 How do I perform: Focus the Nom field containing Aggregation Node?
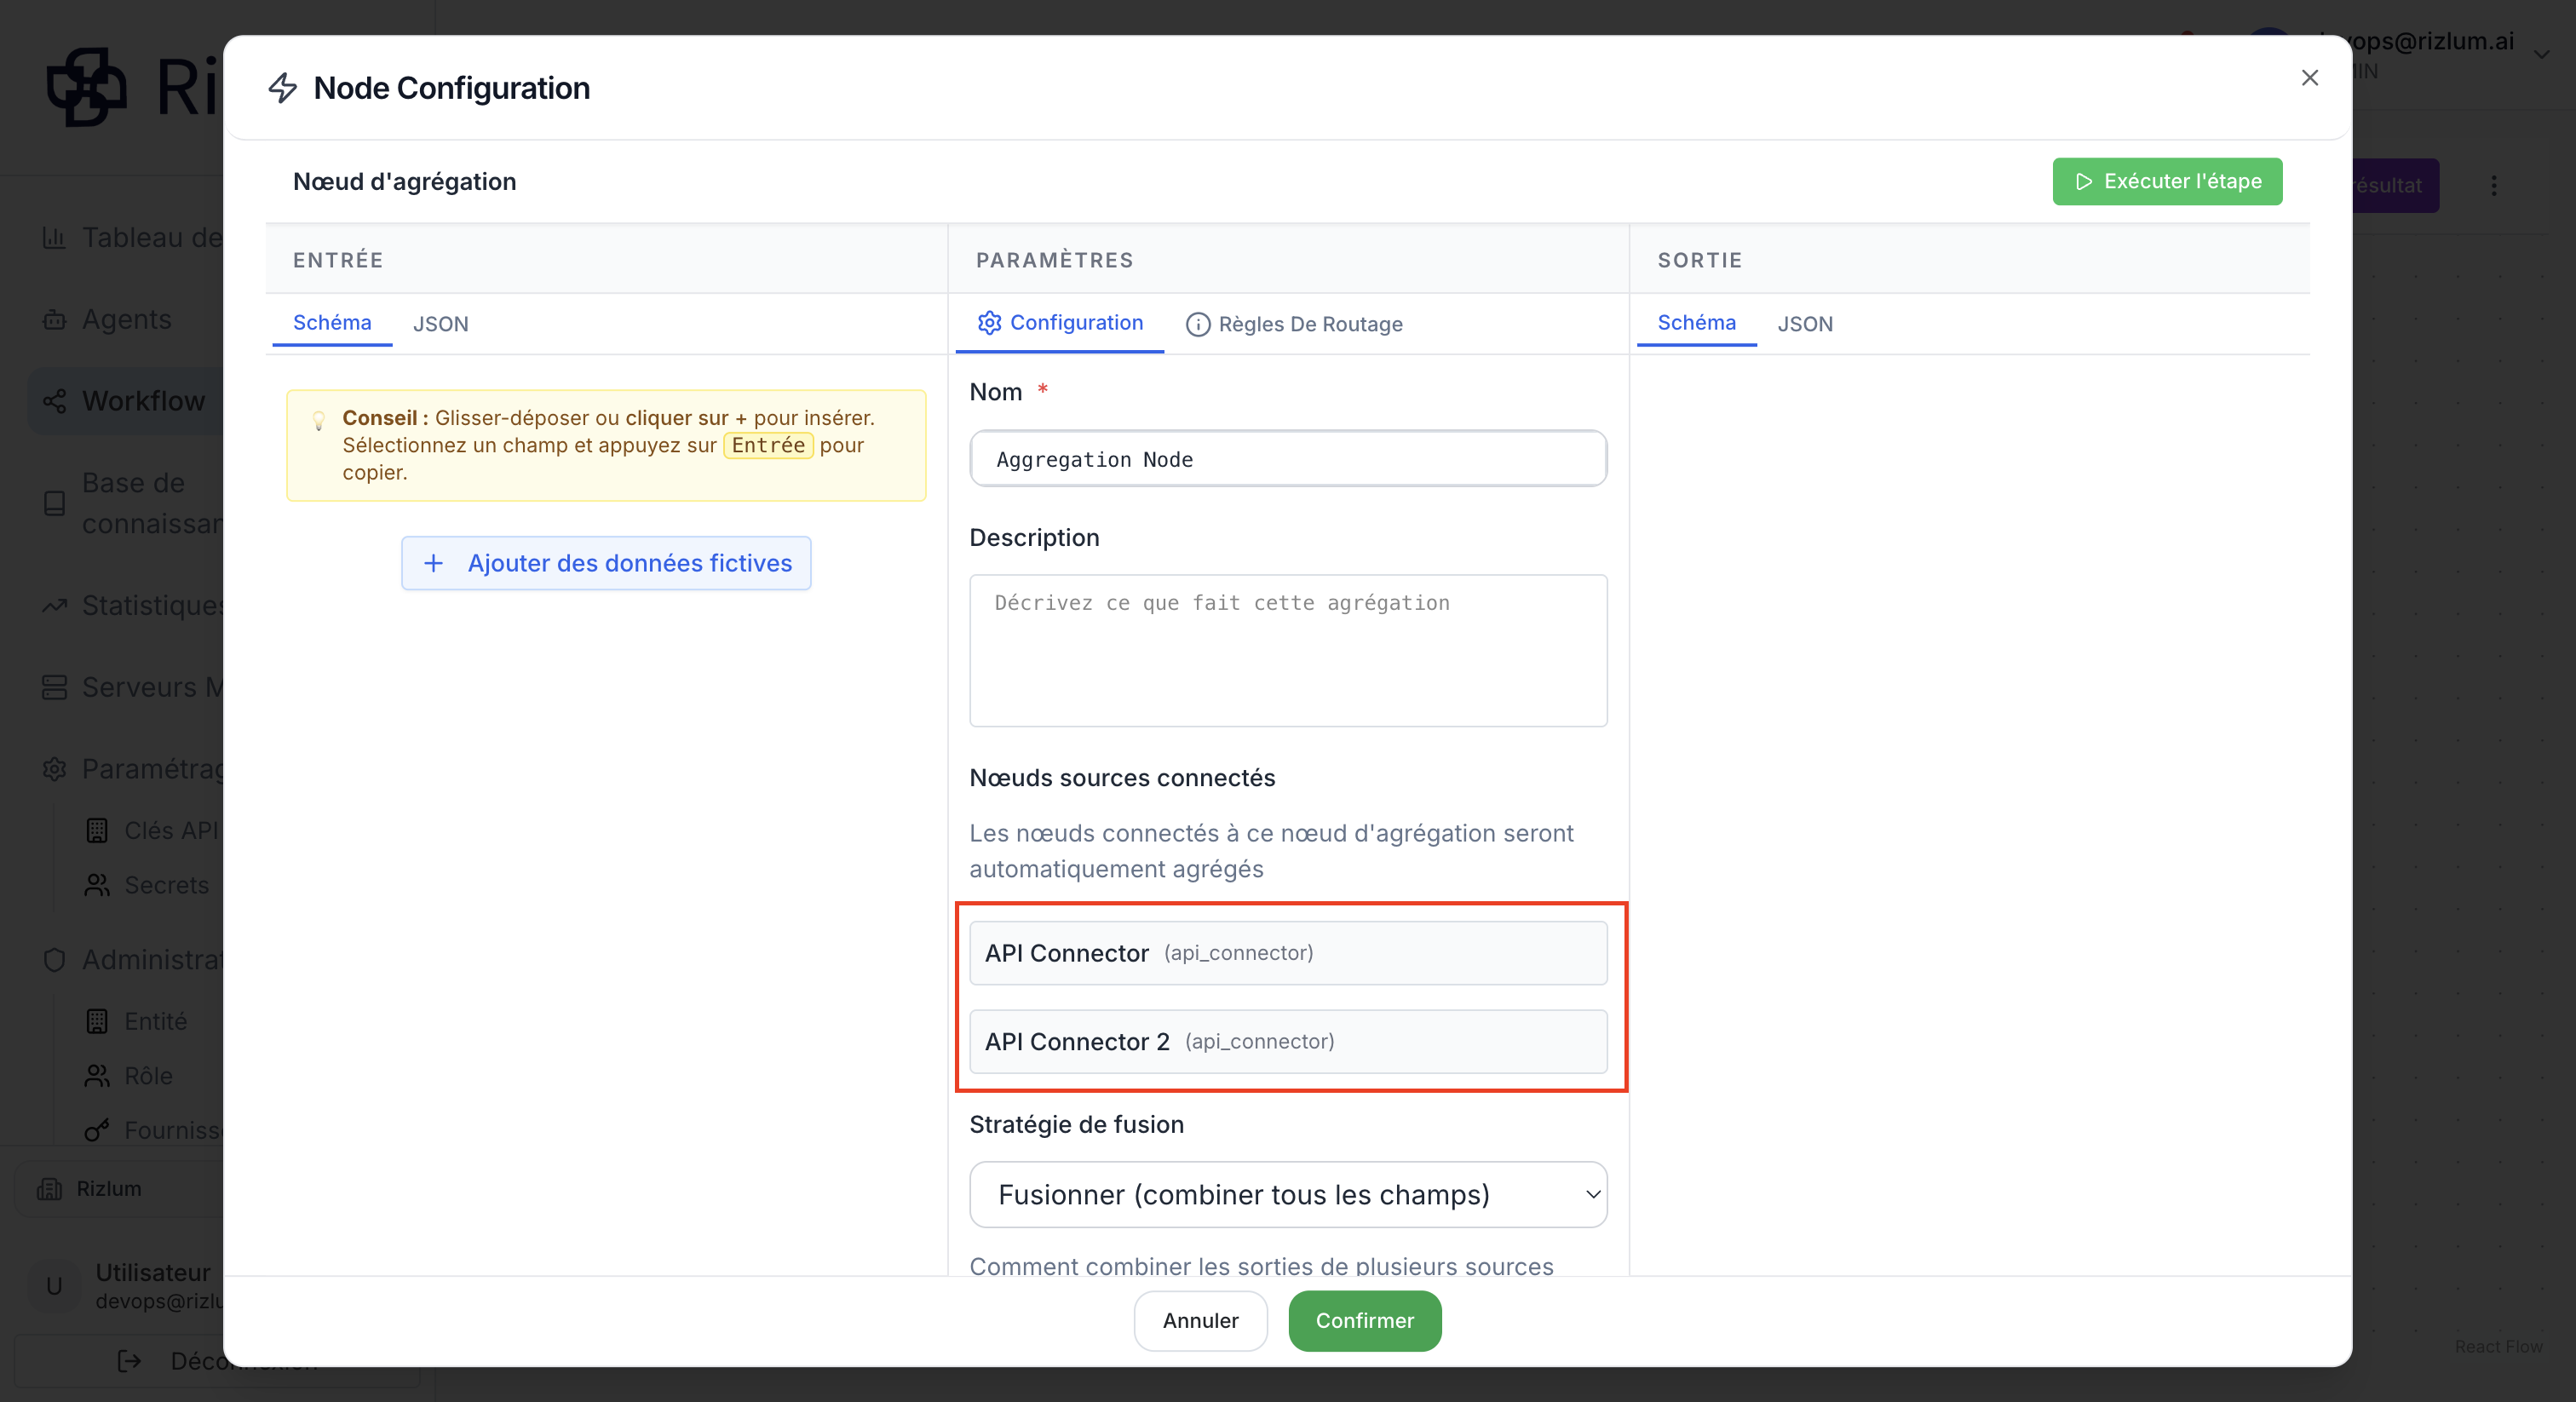click(x=1288, y=459)
